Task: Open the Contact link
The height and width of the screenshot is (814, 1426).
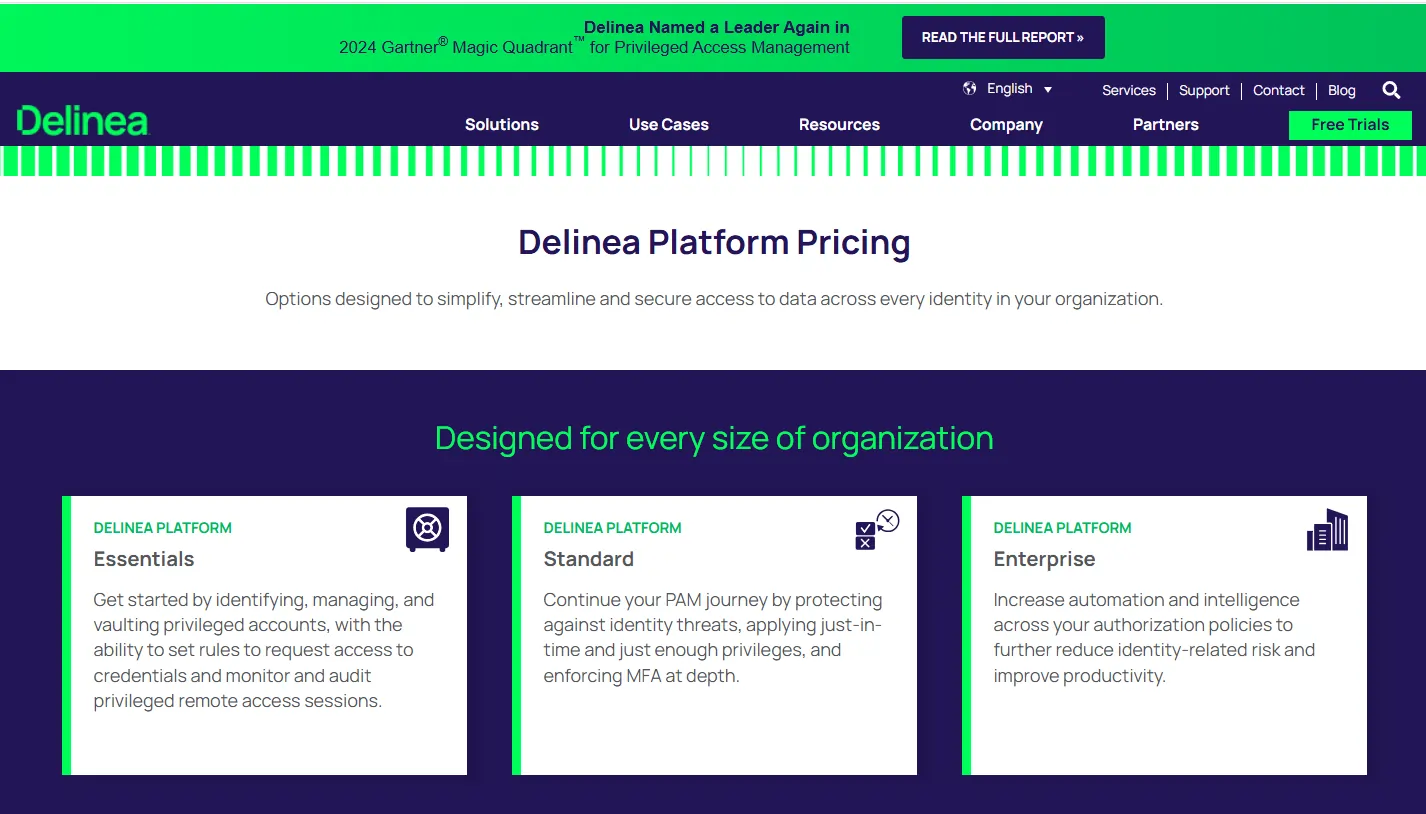Action: [x=1279, y=90]
